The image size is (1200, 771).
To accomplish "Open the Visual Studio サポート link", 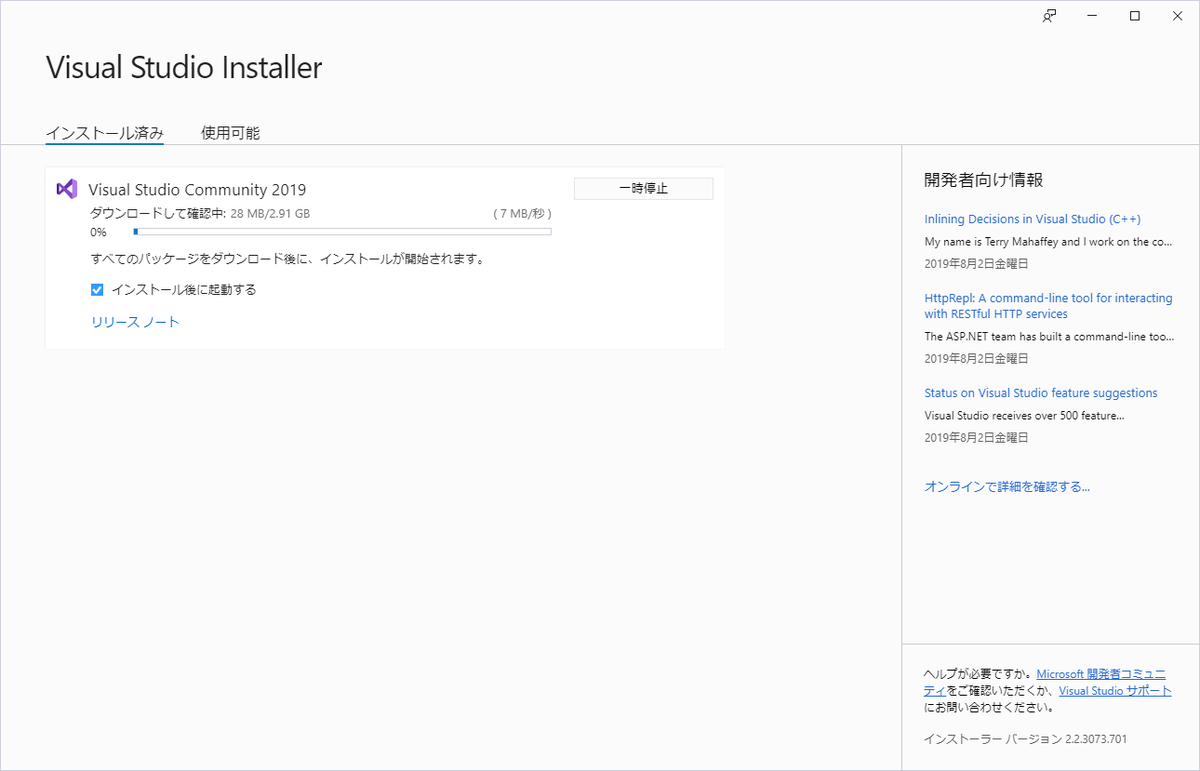I will 1113,690.
